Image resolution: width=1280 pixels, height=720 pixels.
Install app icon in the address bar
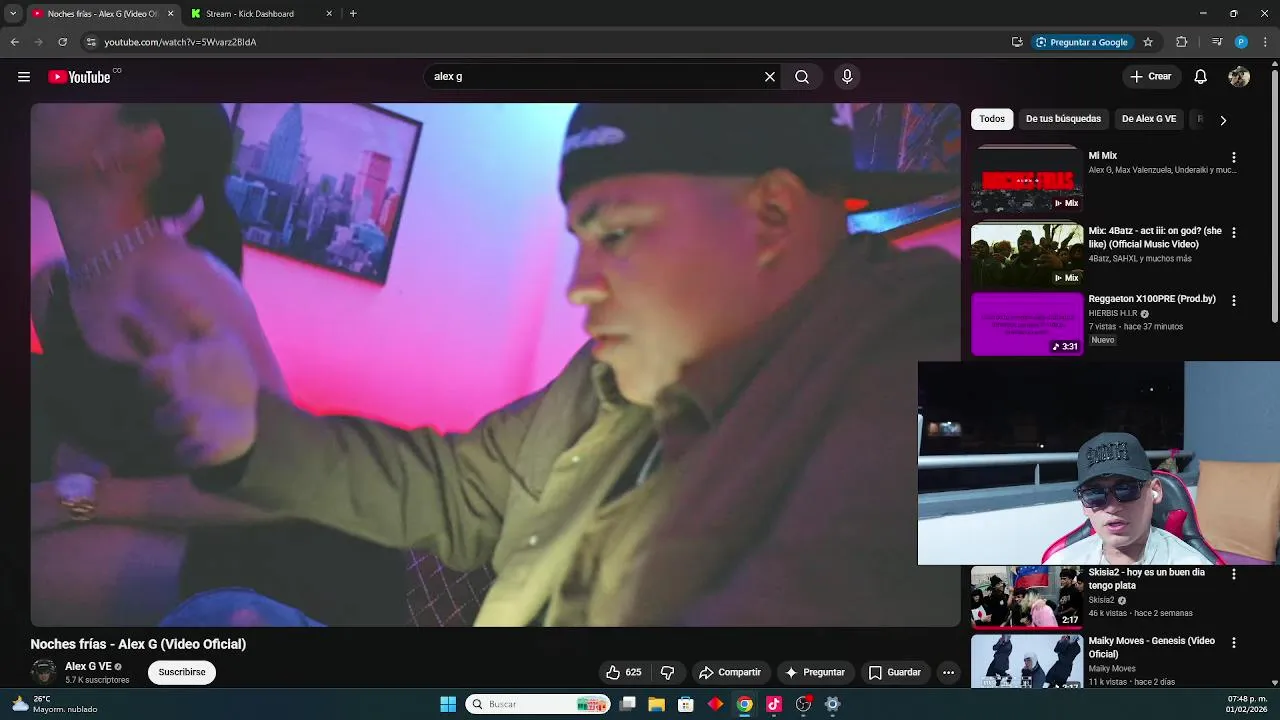click(1017, 42)
